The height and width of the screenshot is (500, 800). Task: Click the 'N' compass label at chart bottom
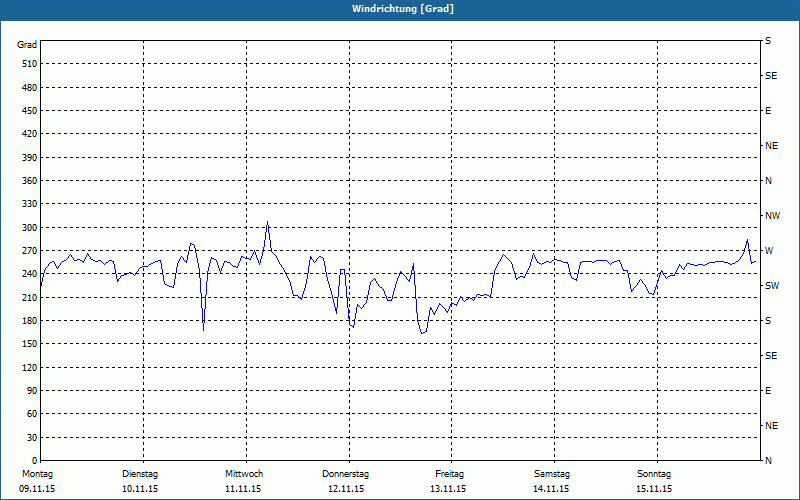(769, 461)
